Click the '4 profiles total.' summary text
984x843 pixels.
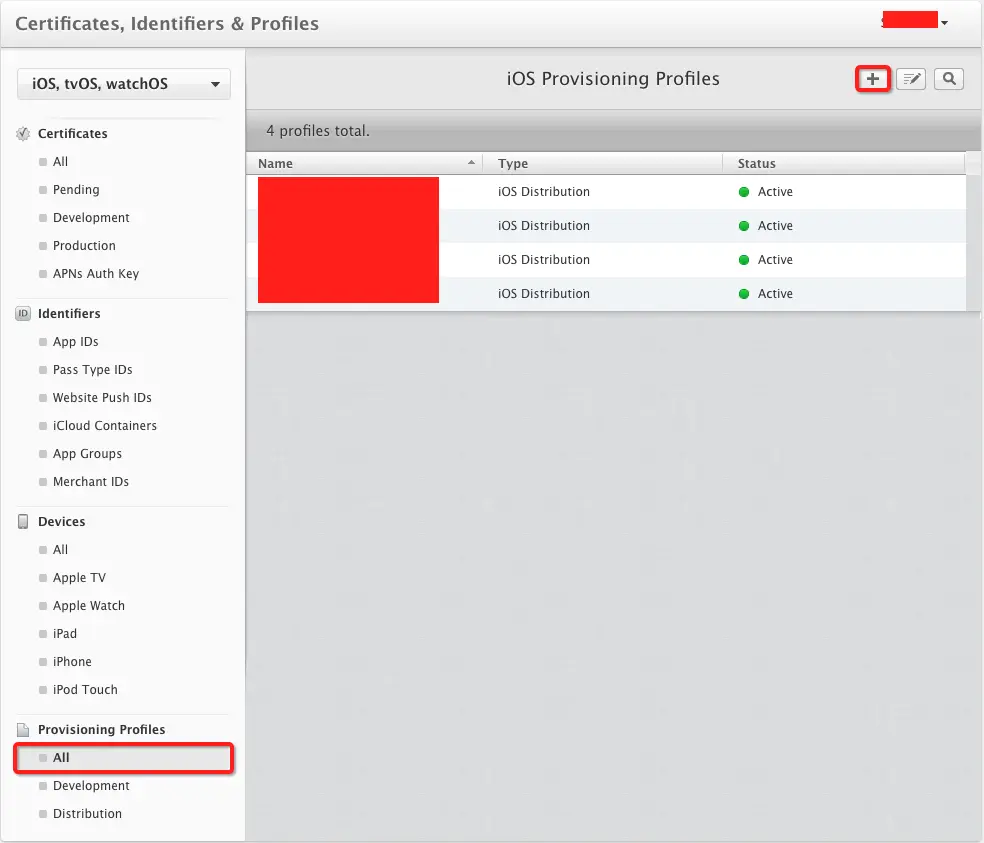tap(318, 131)
